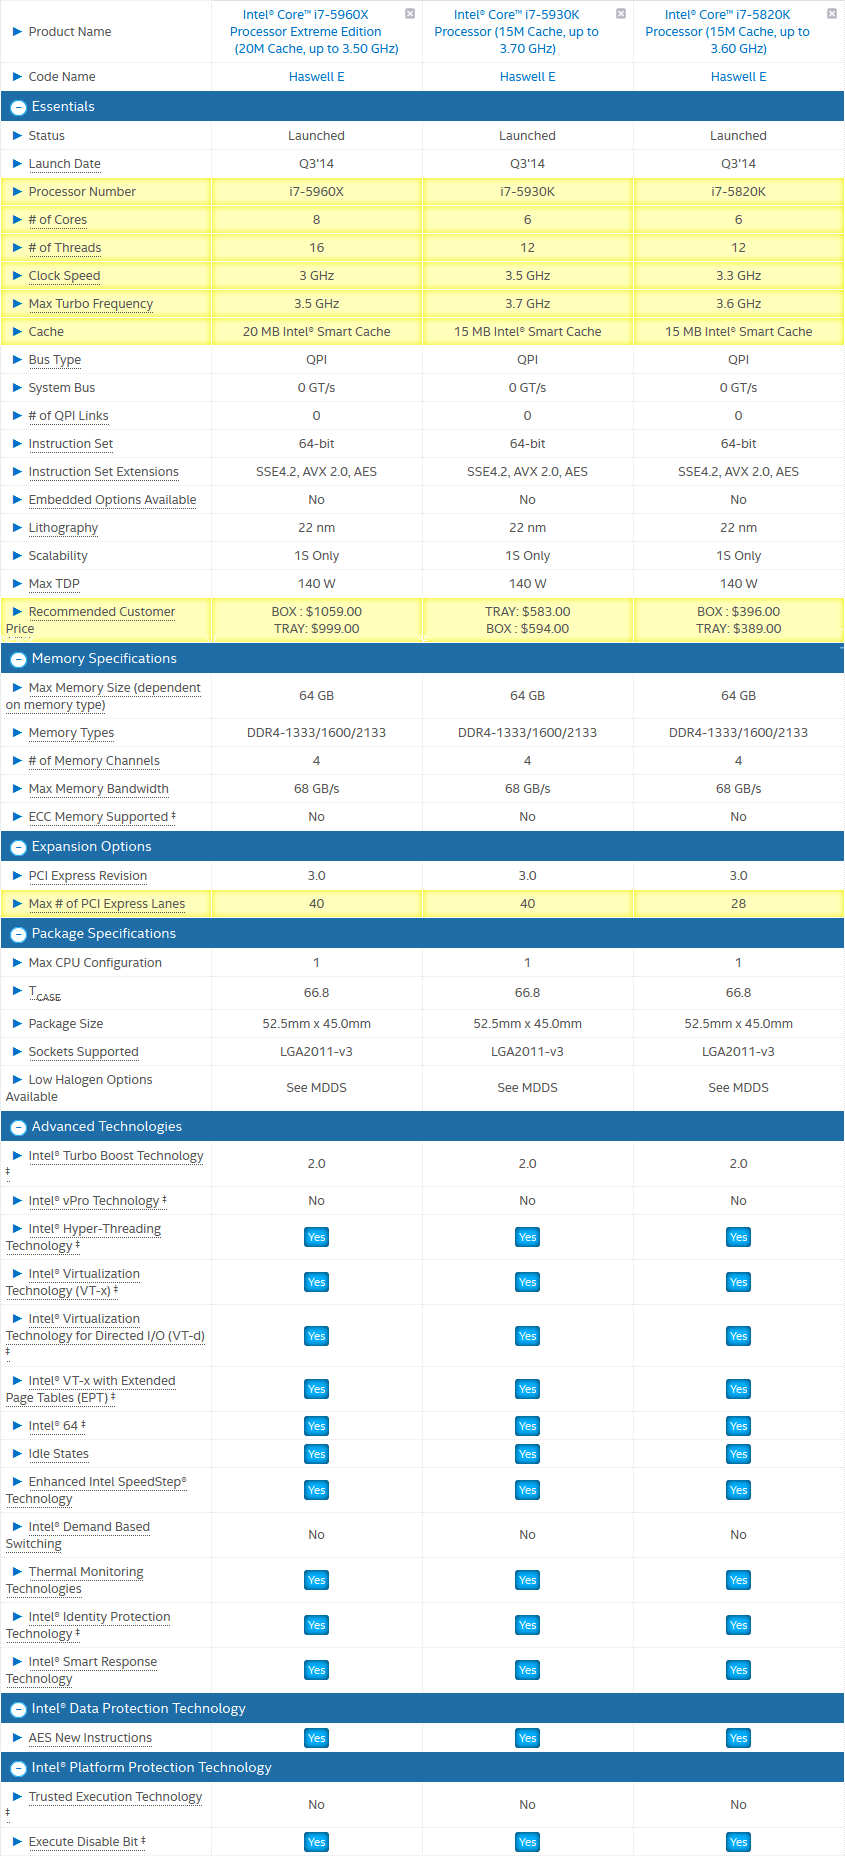Click the Embedded Options Available label

(x=112, y=500)
